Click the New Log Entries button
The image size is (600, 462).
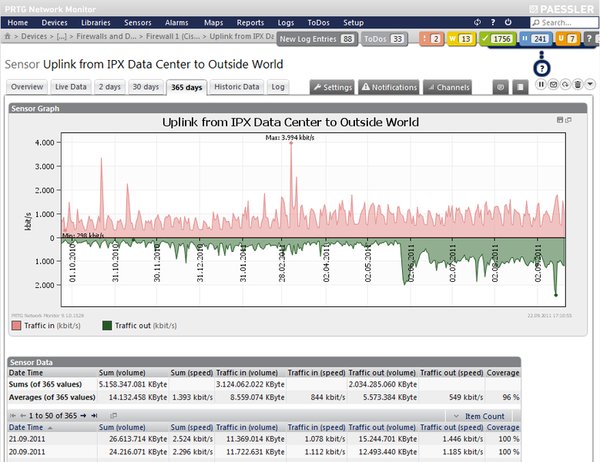click(x=316, y=38)
